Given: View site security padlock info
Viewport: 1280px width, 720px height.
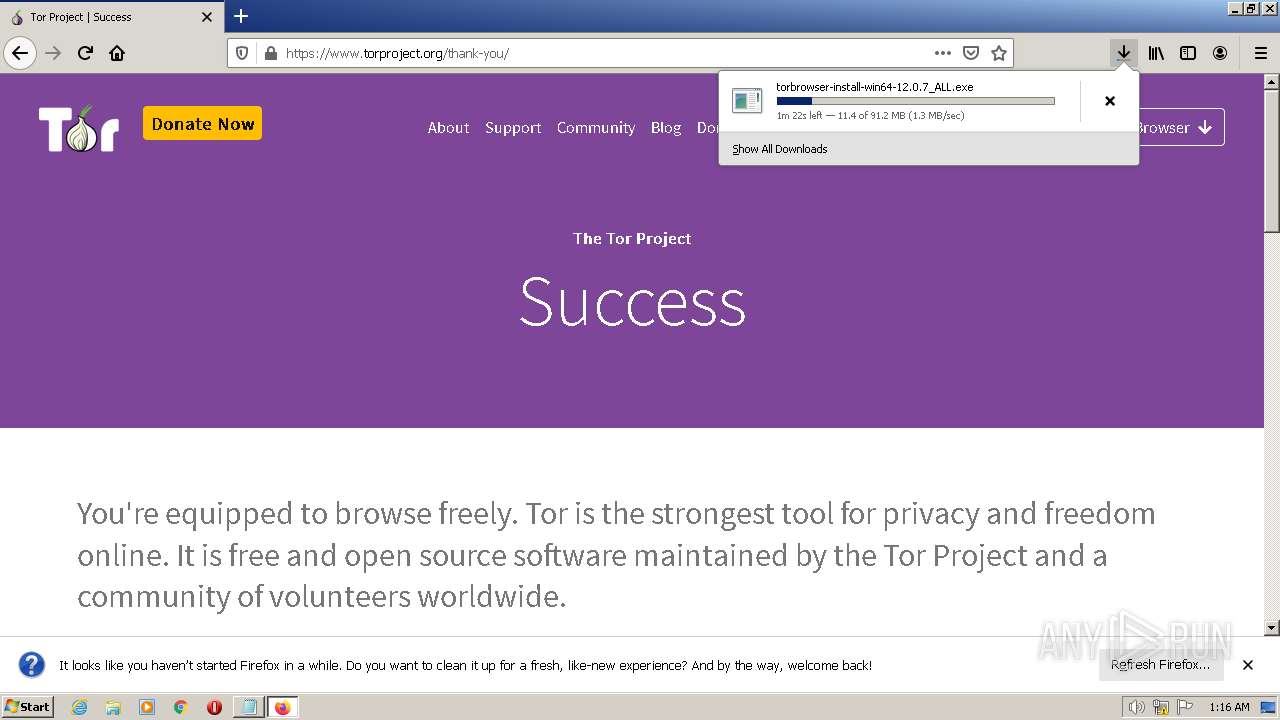Looking at the screenshot, I should point(269,53).
